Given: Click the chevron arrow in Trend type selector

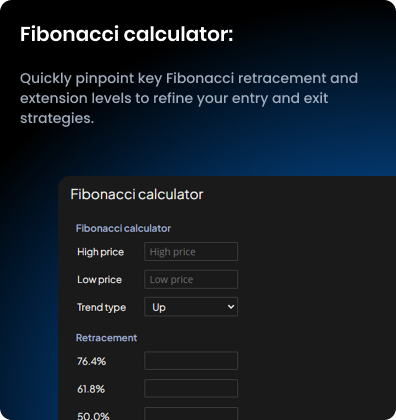Looking at the screenshot, I should [231, 307].
